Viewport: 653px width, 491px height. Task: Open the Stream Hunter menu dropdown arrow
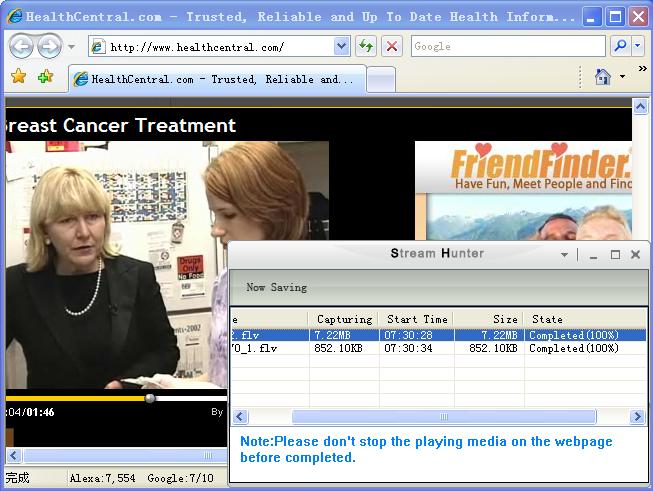[564, 254]
